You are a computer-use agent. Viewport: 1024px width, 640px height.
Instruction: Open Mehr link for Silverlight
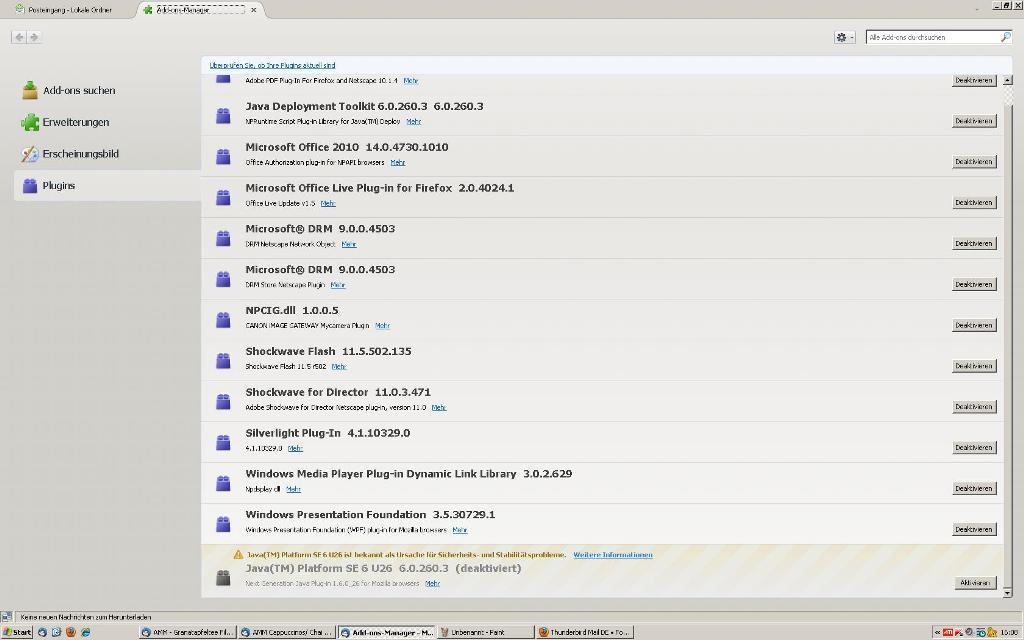(295, 448)
